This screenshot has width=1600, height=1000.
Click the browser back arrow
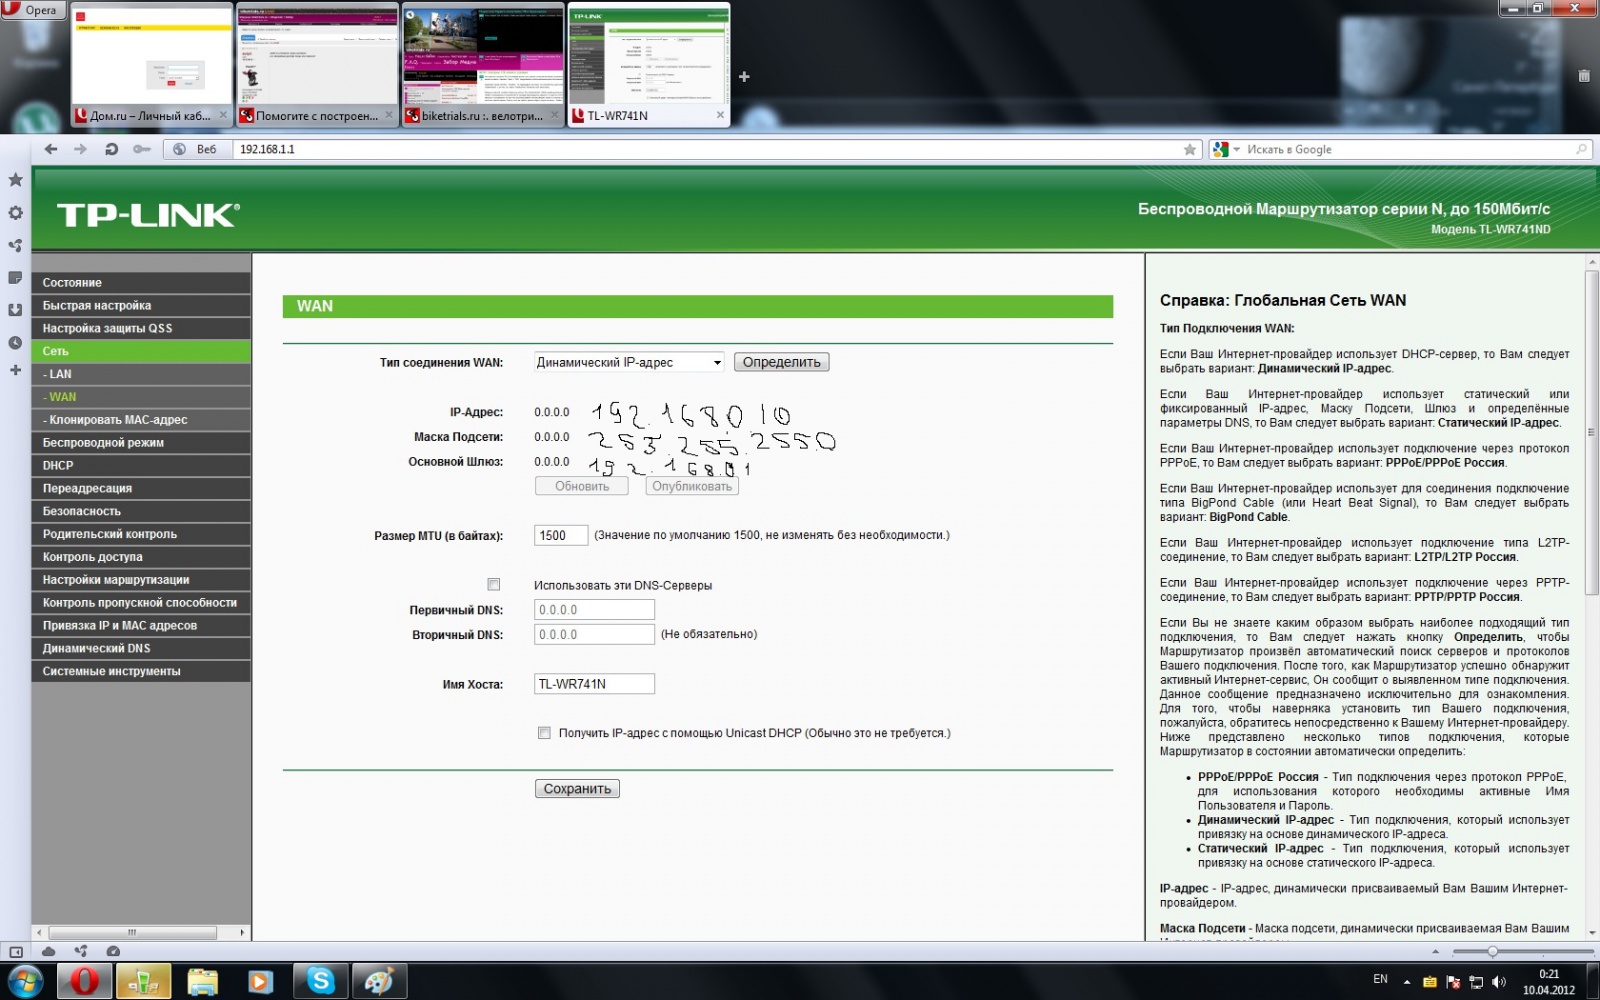tap(51, 149)
